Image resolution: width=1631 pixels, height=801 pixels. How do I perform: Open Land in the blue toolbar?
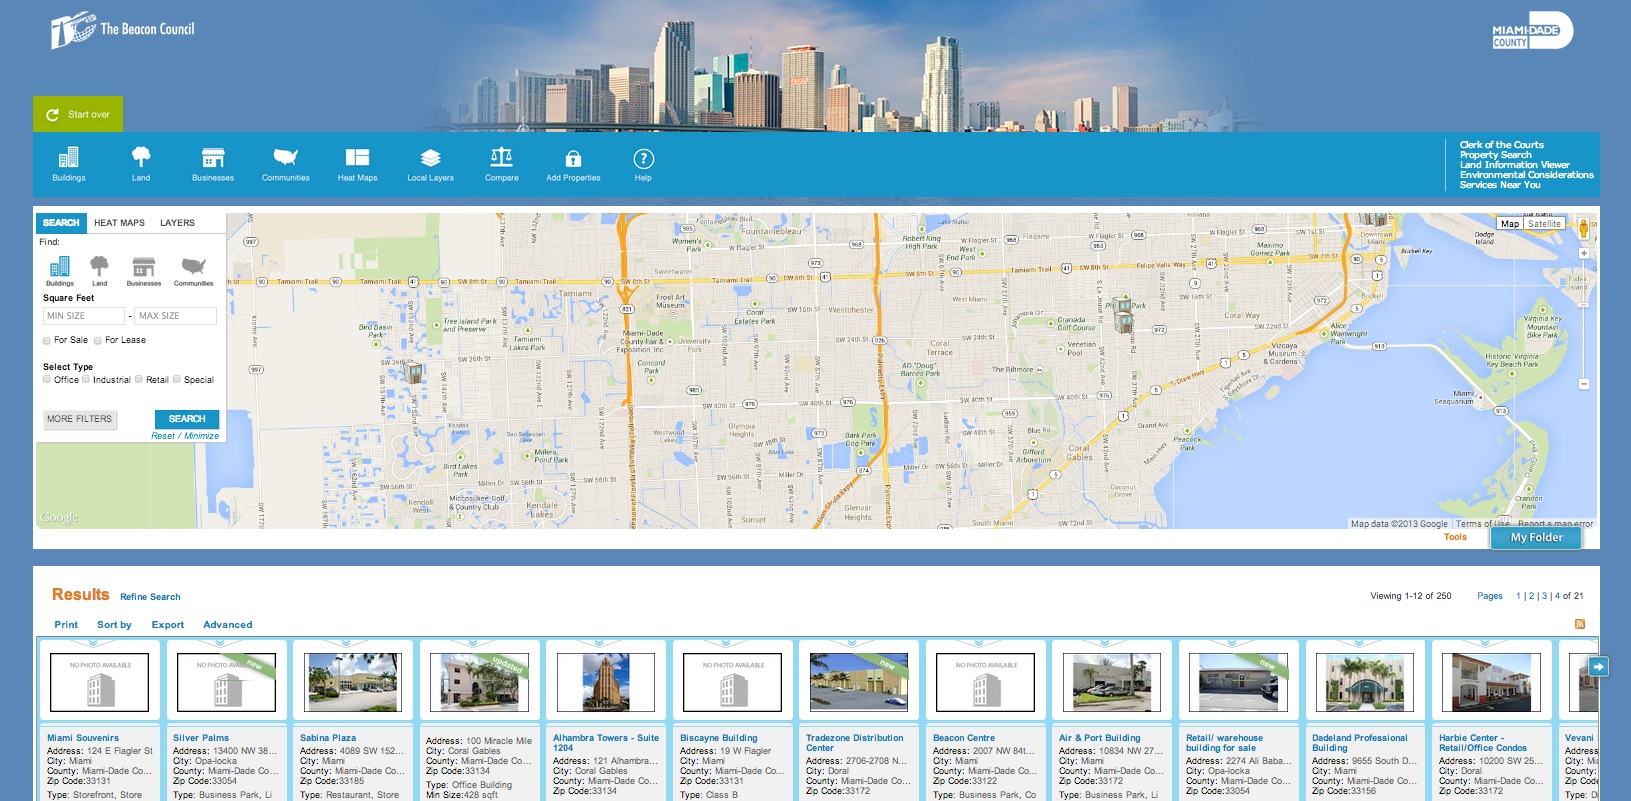tap(141, 164)
